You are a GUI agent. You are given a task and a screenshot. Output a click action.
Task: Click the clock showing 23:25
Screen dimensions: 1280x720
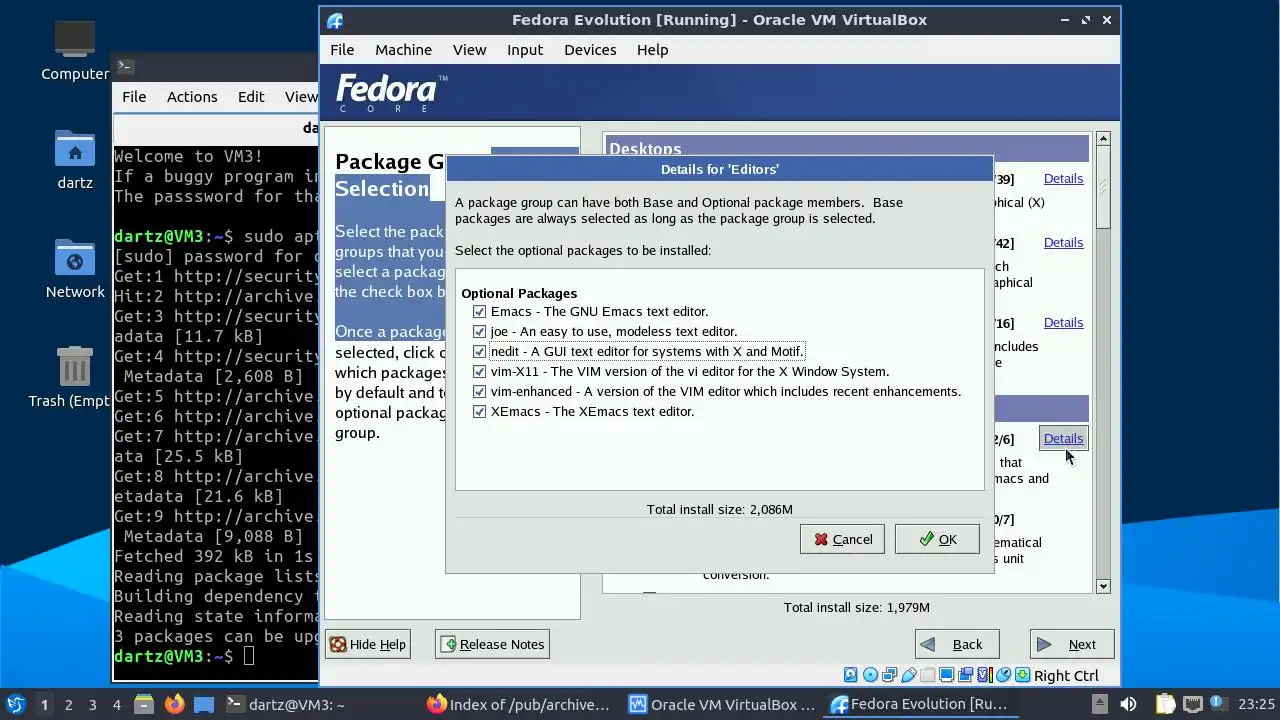pos(1257,704)
